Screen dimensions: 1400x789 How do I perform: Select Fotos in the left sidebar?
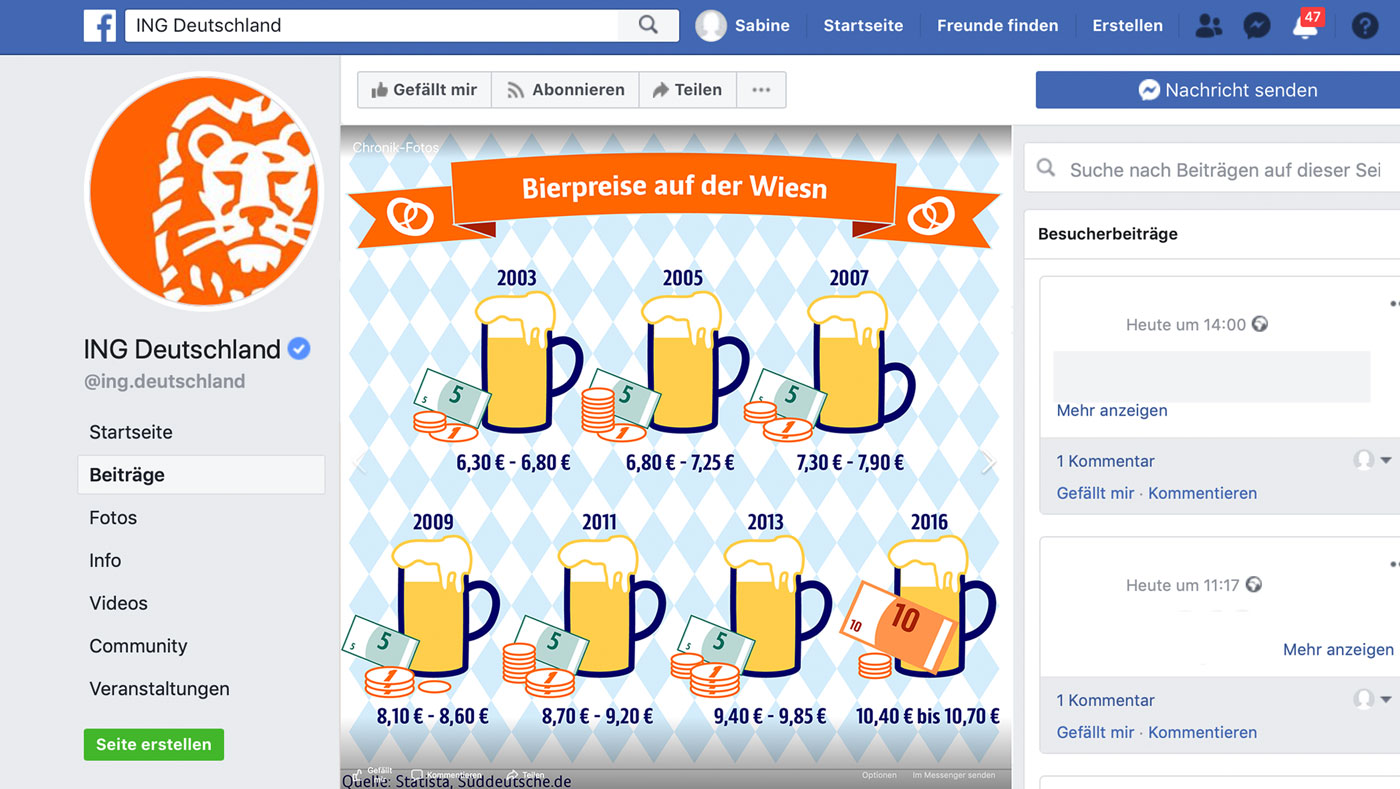(113, 518)
